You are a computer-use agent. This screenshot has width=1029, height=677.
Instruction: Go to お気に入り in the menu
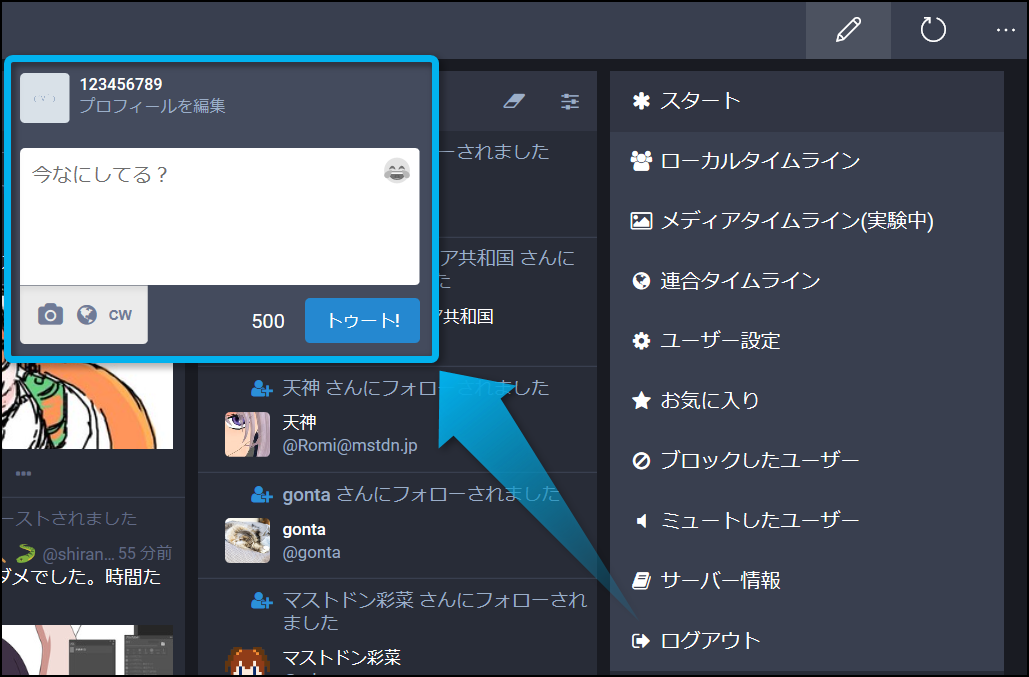[710, 401]
